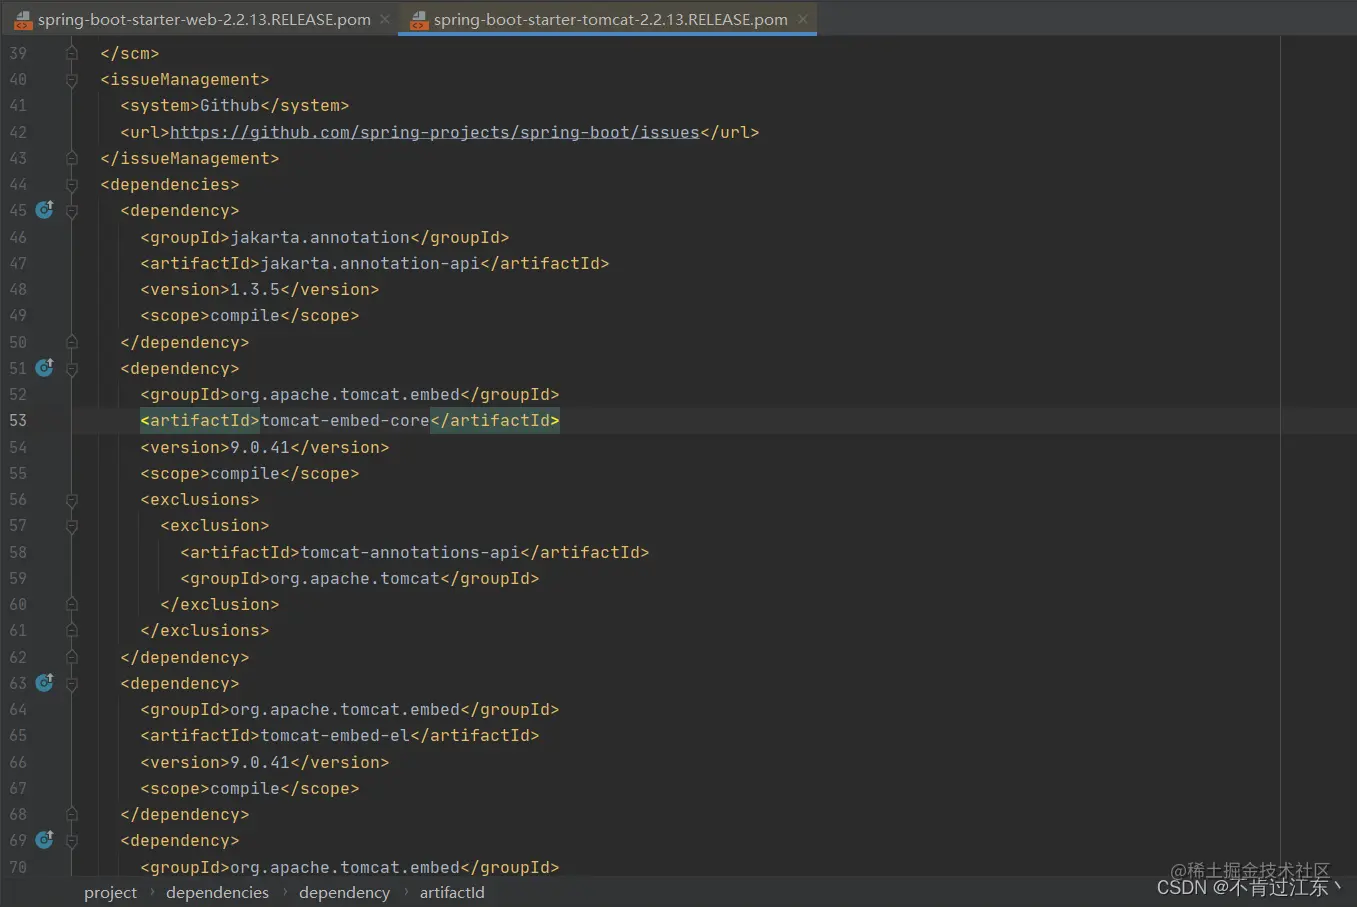1357x907 pixels.
Task: Click org.apache.tomcat.embed groupId on line 52
Action: coord(345,394)
